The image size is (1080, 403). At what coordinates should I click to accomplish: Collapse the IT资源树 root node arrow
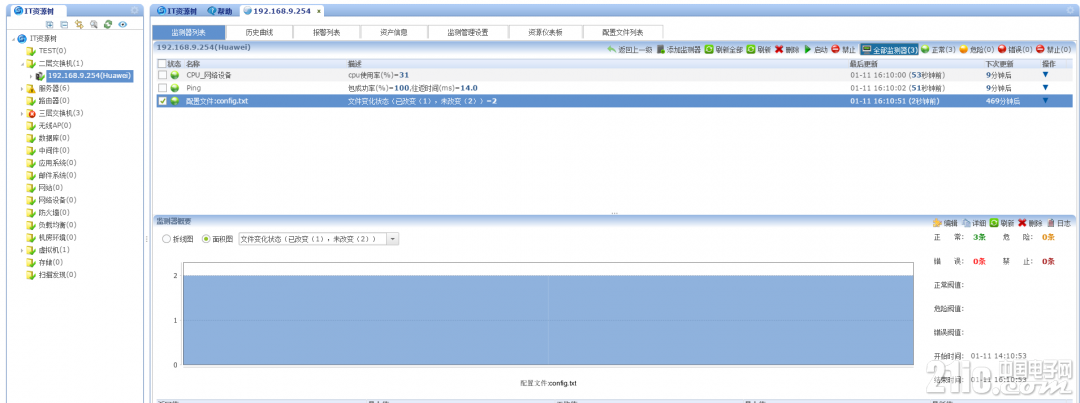[x=13, y=39]
